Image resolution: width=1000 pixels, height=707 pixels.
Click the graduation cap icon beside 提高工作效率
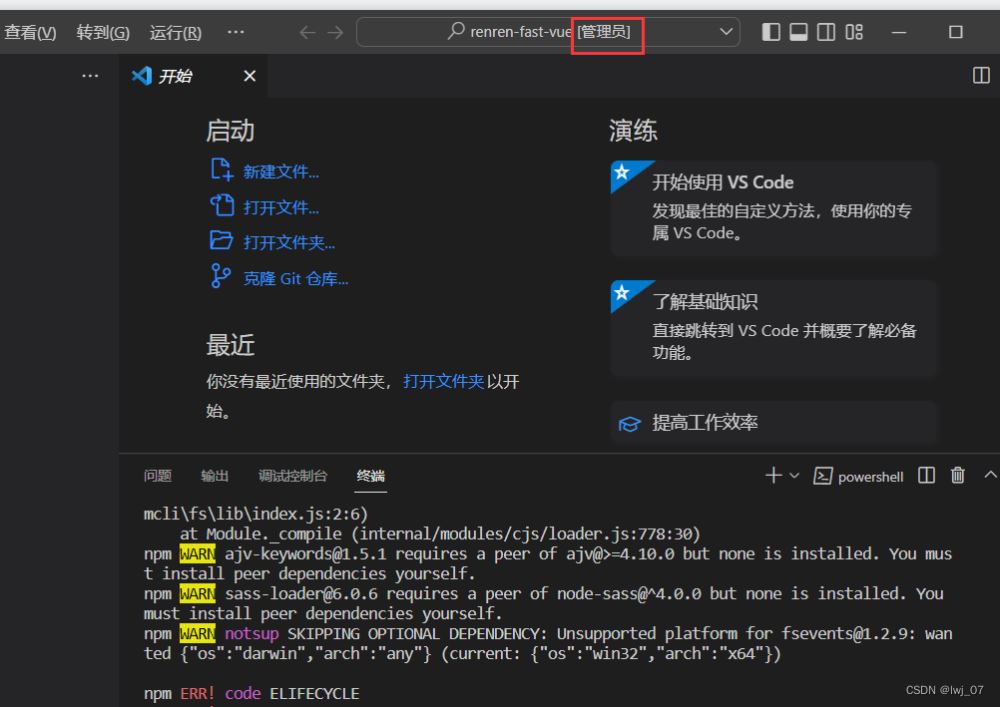click(x=629, y=424)
